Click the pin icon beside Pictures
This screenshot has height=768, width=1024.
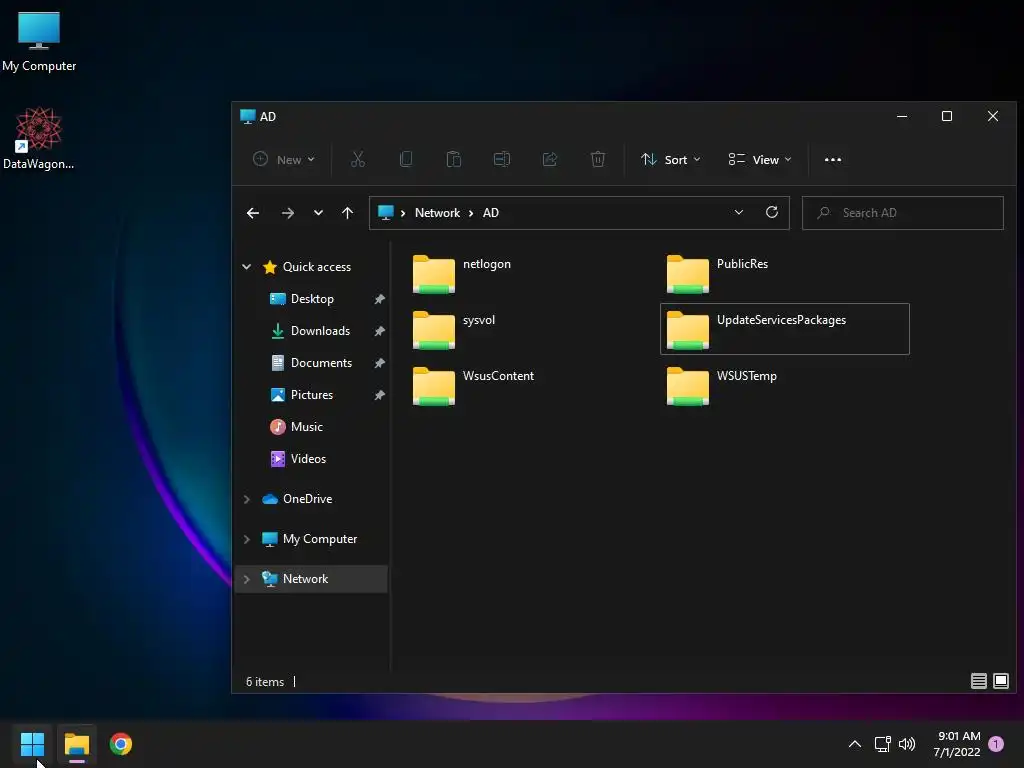[379, 395]
